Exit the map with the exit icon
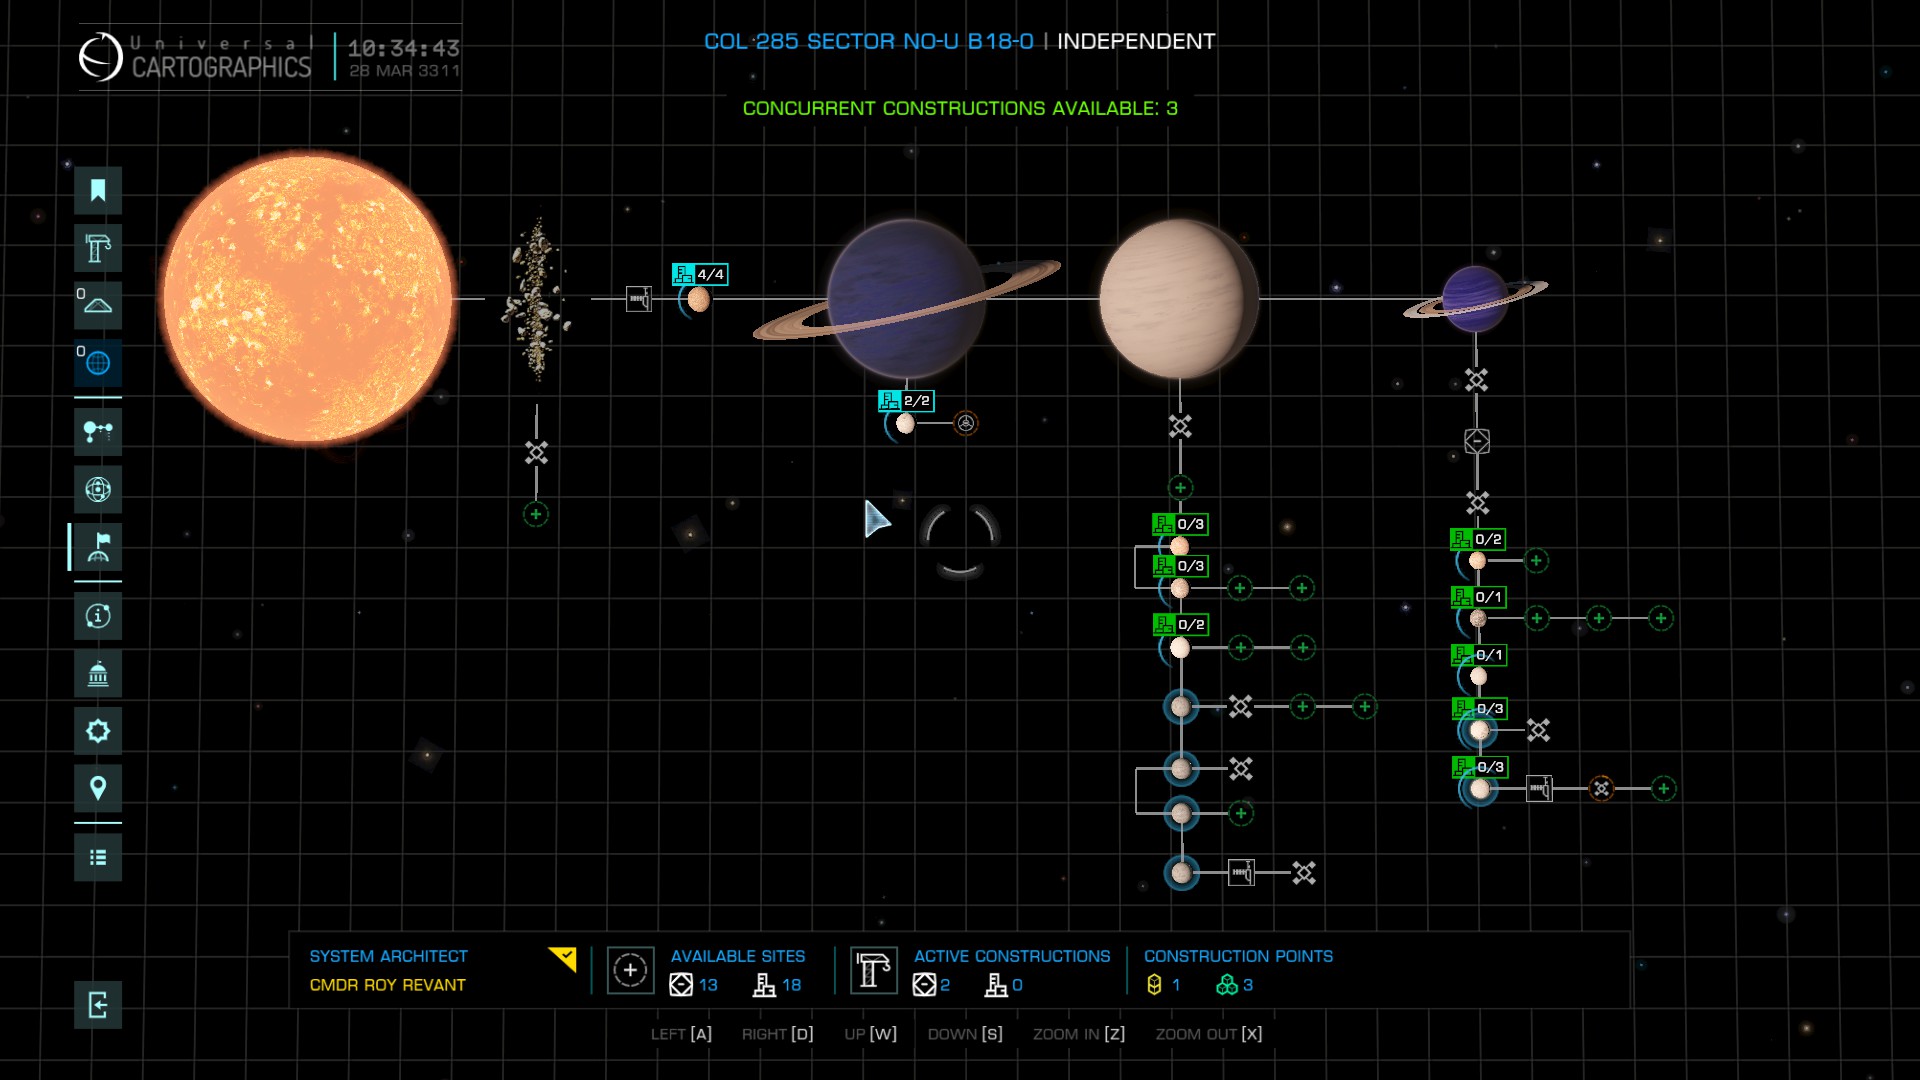This screenshot has height=1080, width=1920. [x=98, y=1005]
